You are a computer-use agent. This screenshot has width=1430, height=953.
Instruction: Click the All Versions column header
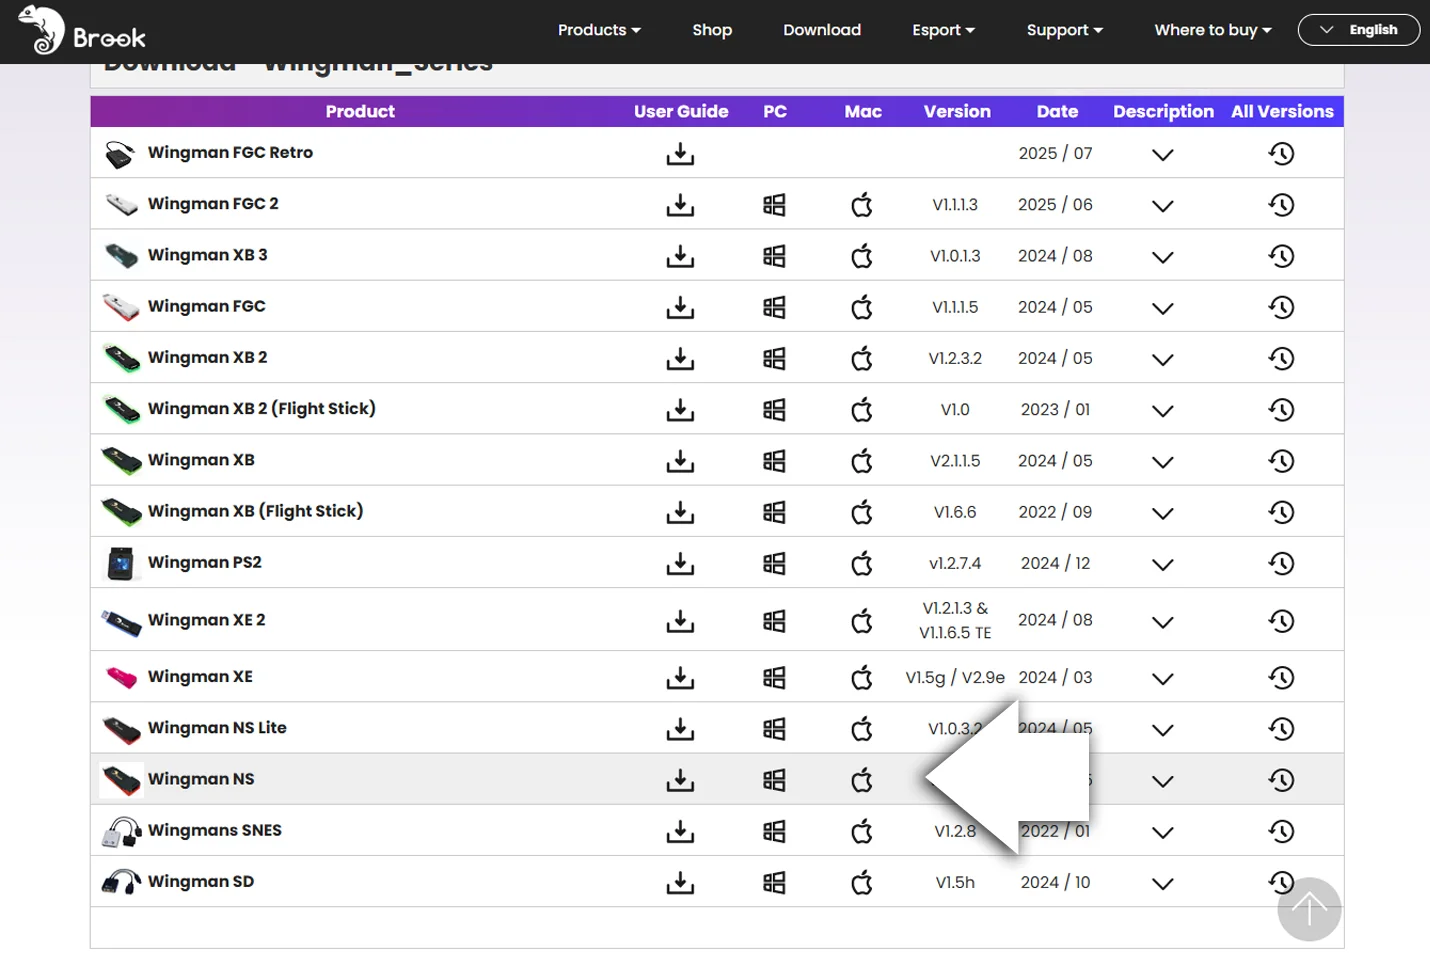pyautogui.click(x=1282, y=111)
